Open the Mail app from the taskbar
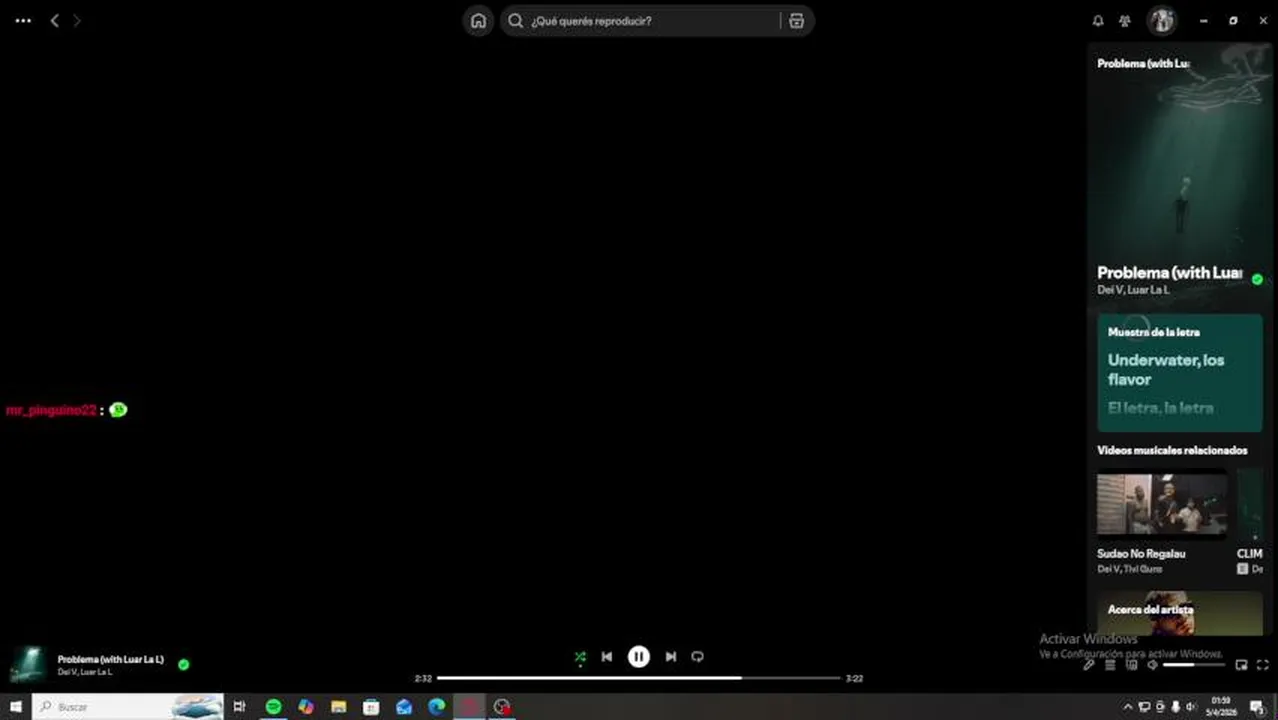Viewport: 1278px width, 720px height. 404,707
